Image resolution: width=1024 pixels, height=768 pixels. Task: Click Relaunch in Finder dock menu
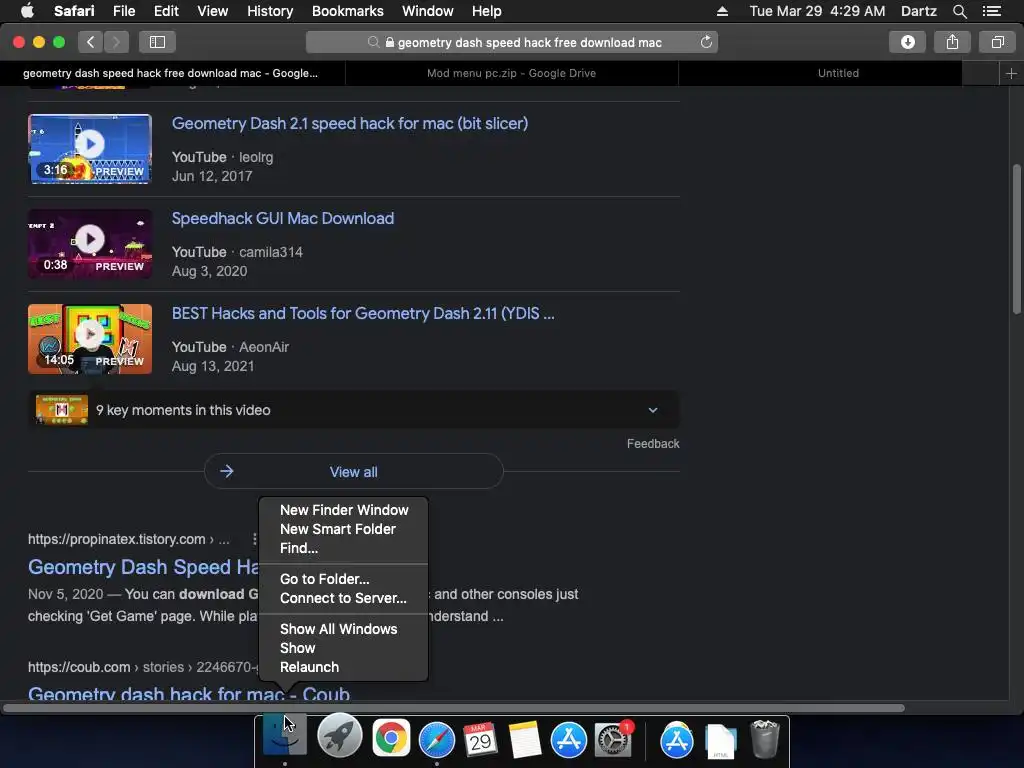(x=344, y=667)
